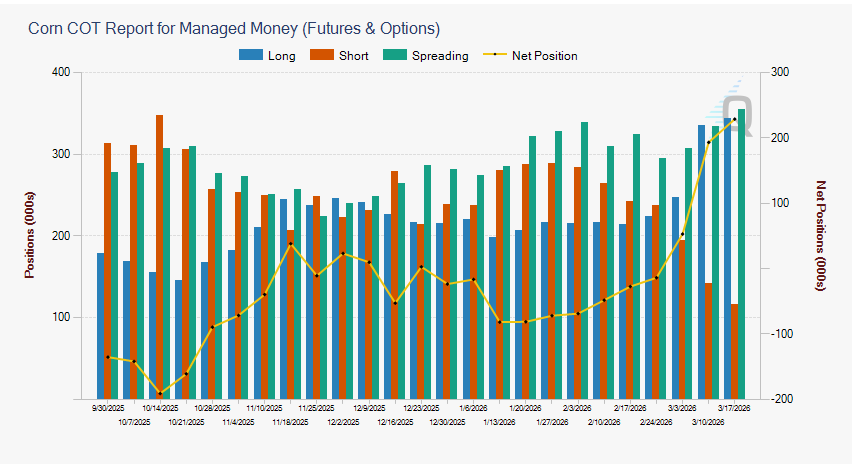Click the blue Long legend color swatch
Screen dimensions: 856x466
tap(251, 55)
